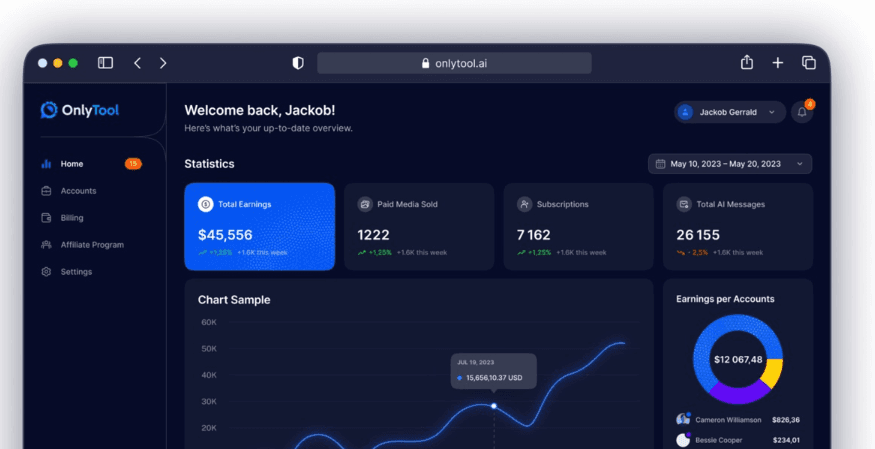Screen dimensions: 875x449
Task: Click the calendar icon in date range
Action: [660, 164]
